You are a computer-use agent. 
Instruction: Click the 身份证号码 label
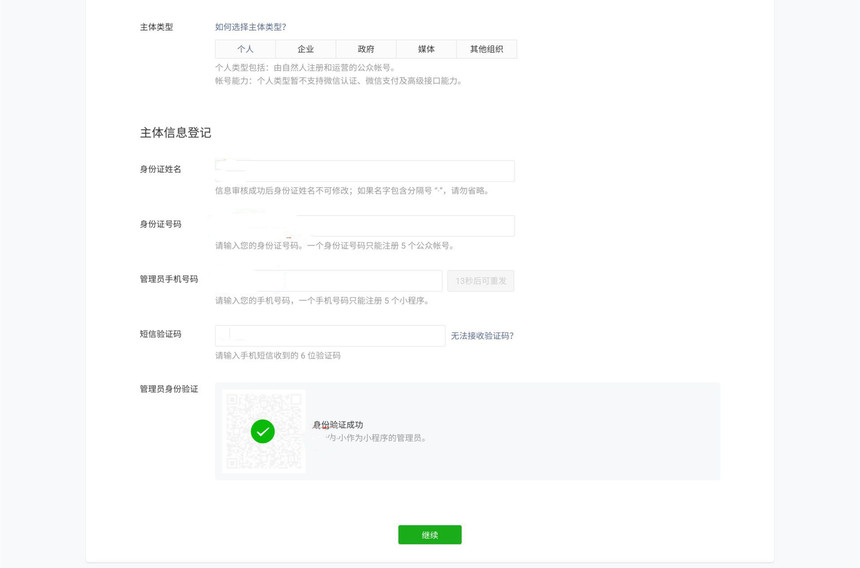(161, 224)
